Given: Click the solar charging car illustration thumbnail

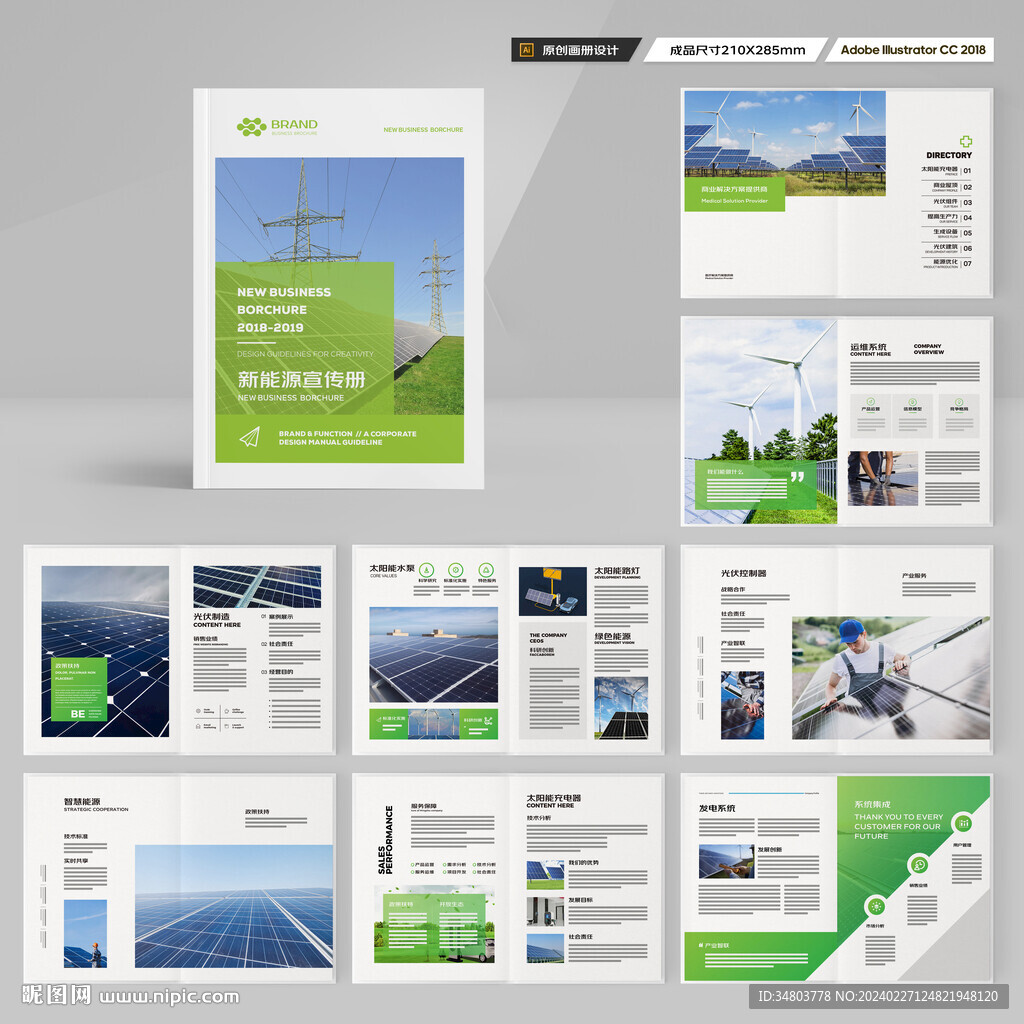Looking at the screenshot, I should coord(552,592).
